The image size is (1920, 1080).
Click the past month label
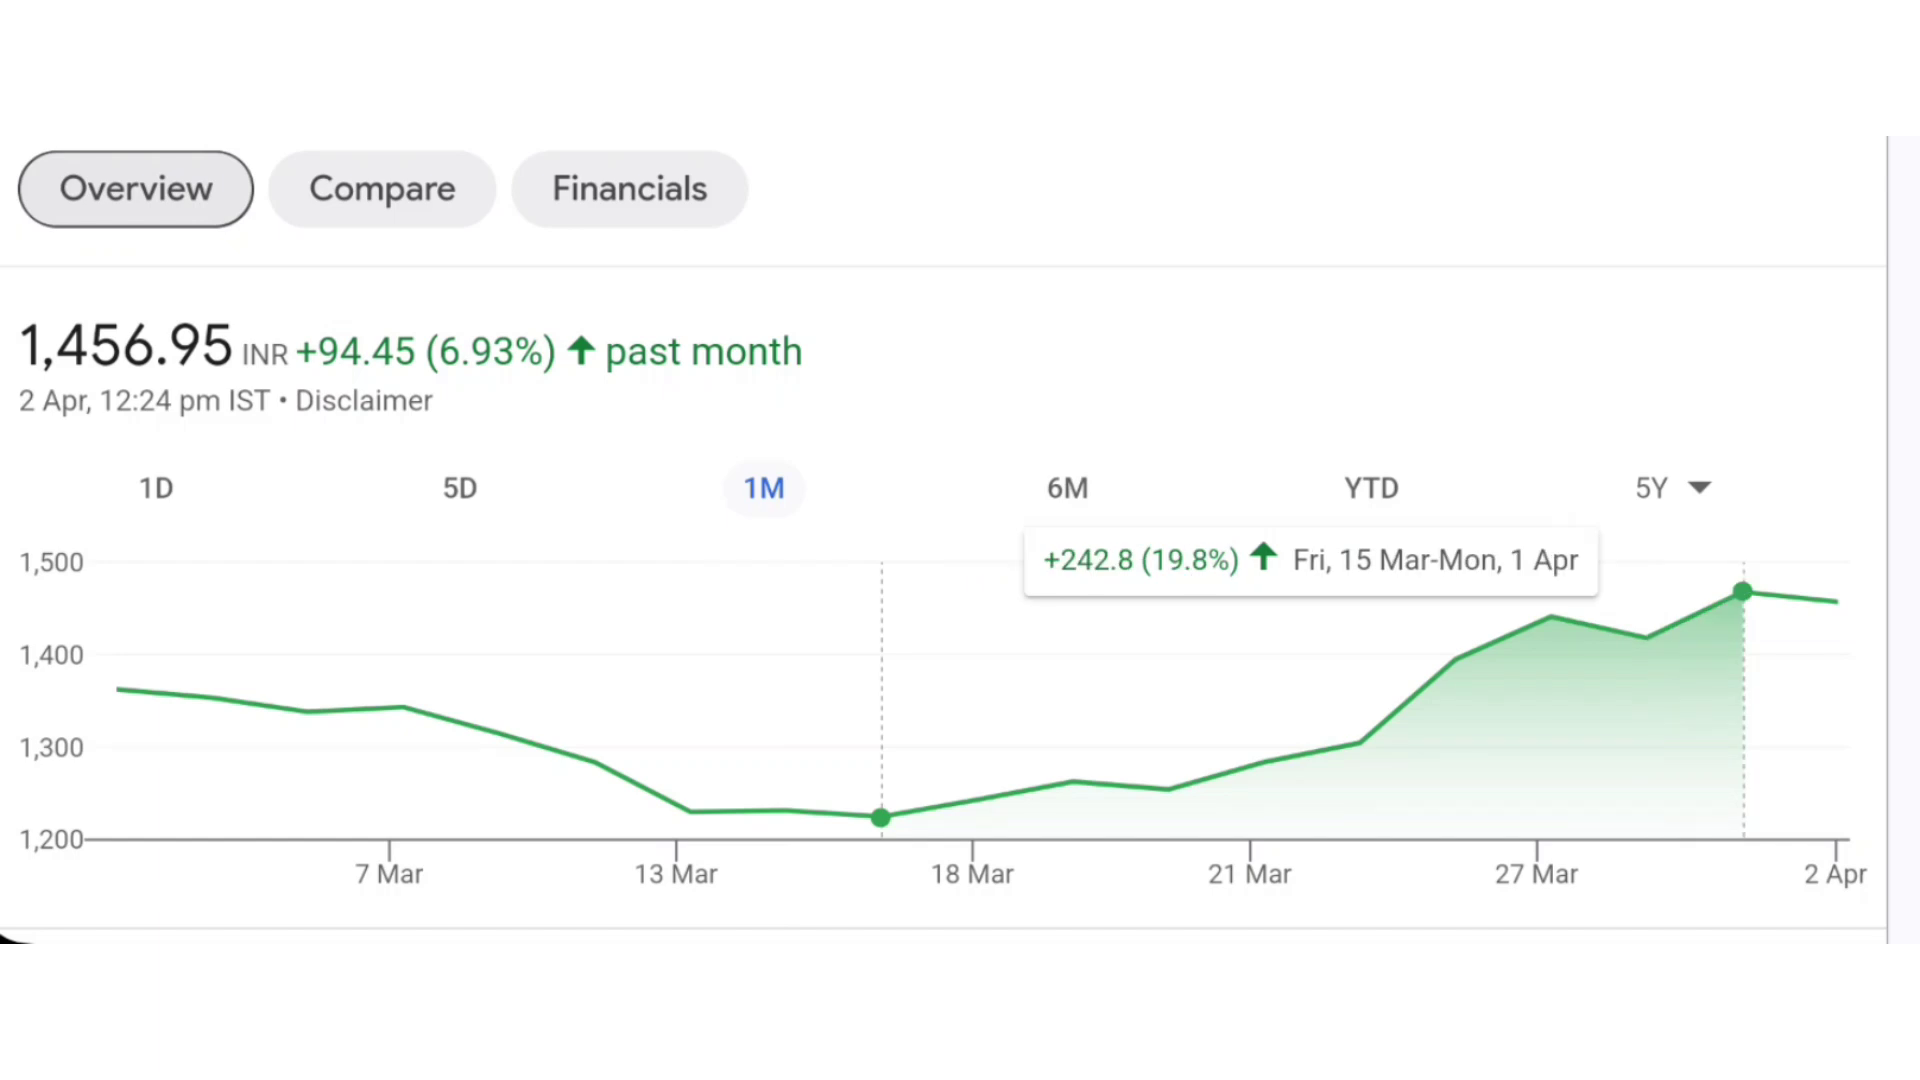pyautogui.click(x=704, y=352)
